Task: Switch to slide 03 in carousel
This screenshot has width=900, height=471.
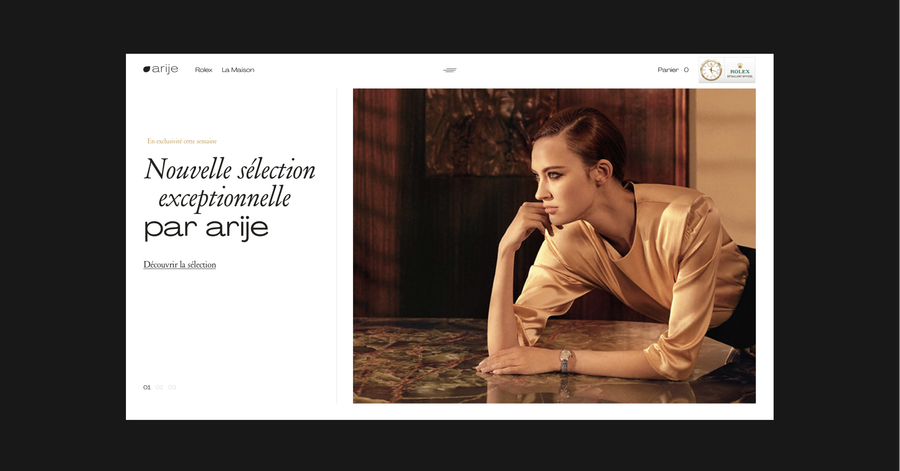Action: (172, 387)
